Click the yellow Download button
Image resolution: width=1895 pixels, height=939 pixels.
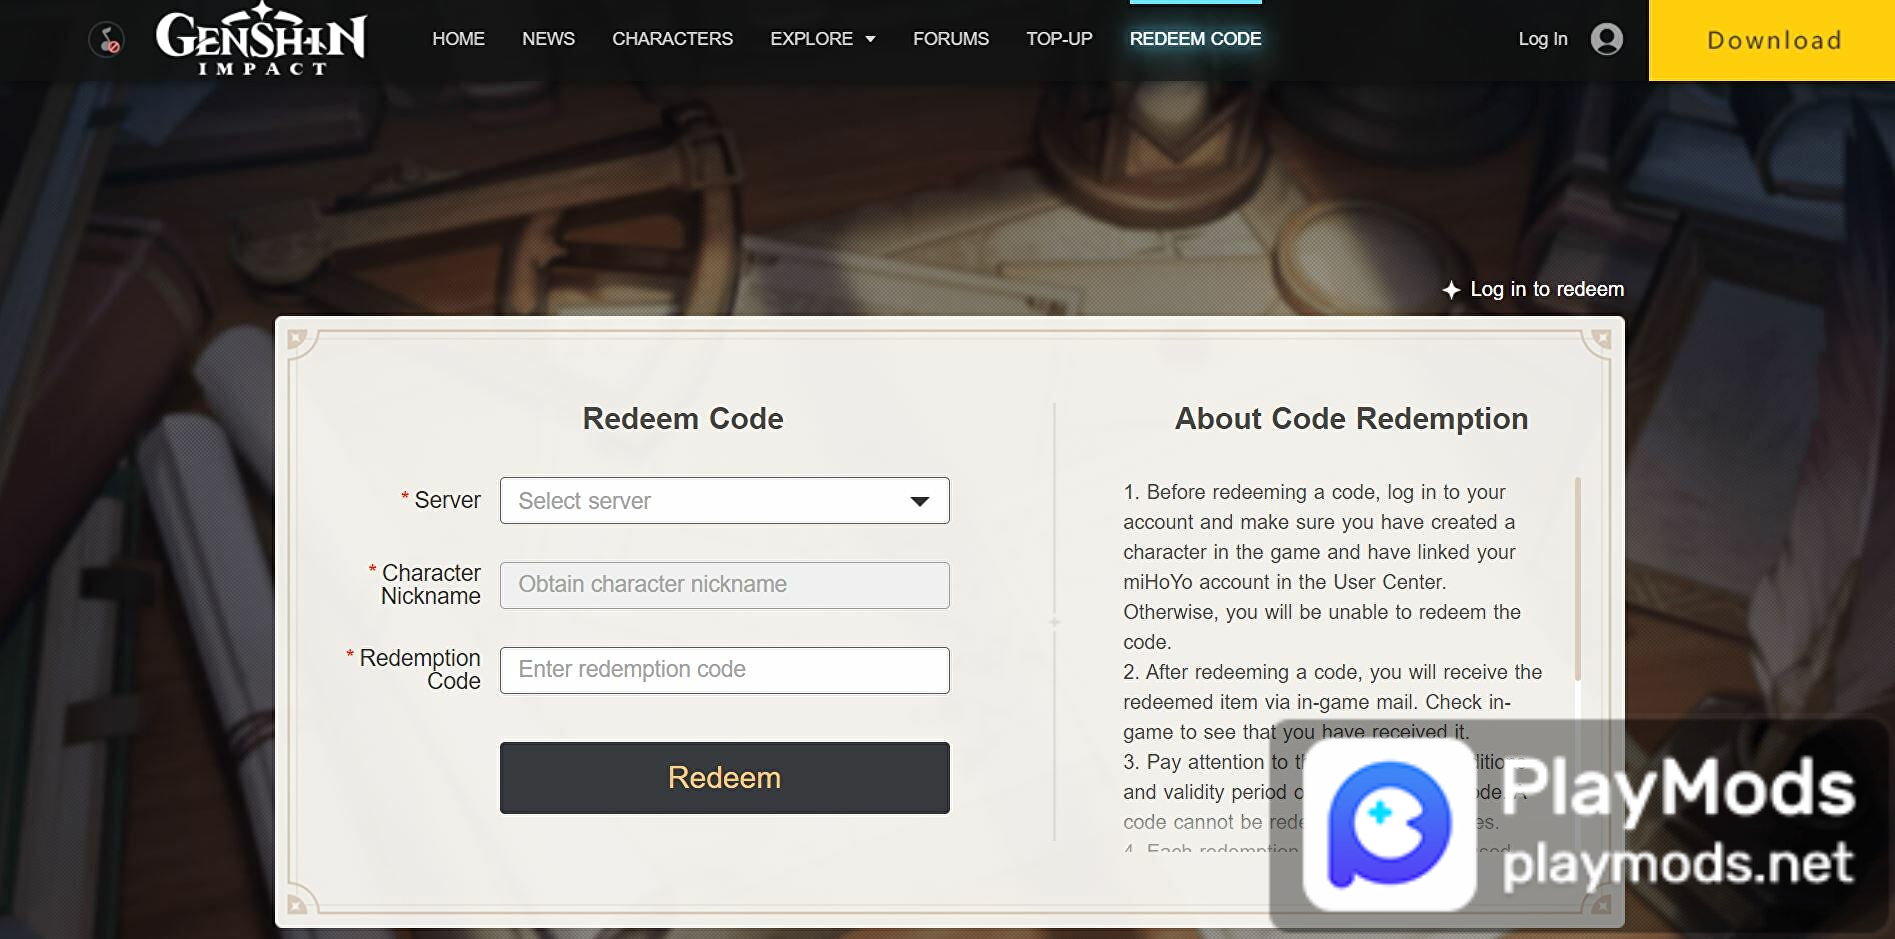click(x=1771, y=40)
